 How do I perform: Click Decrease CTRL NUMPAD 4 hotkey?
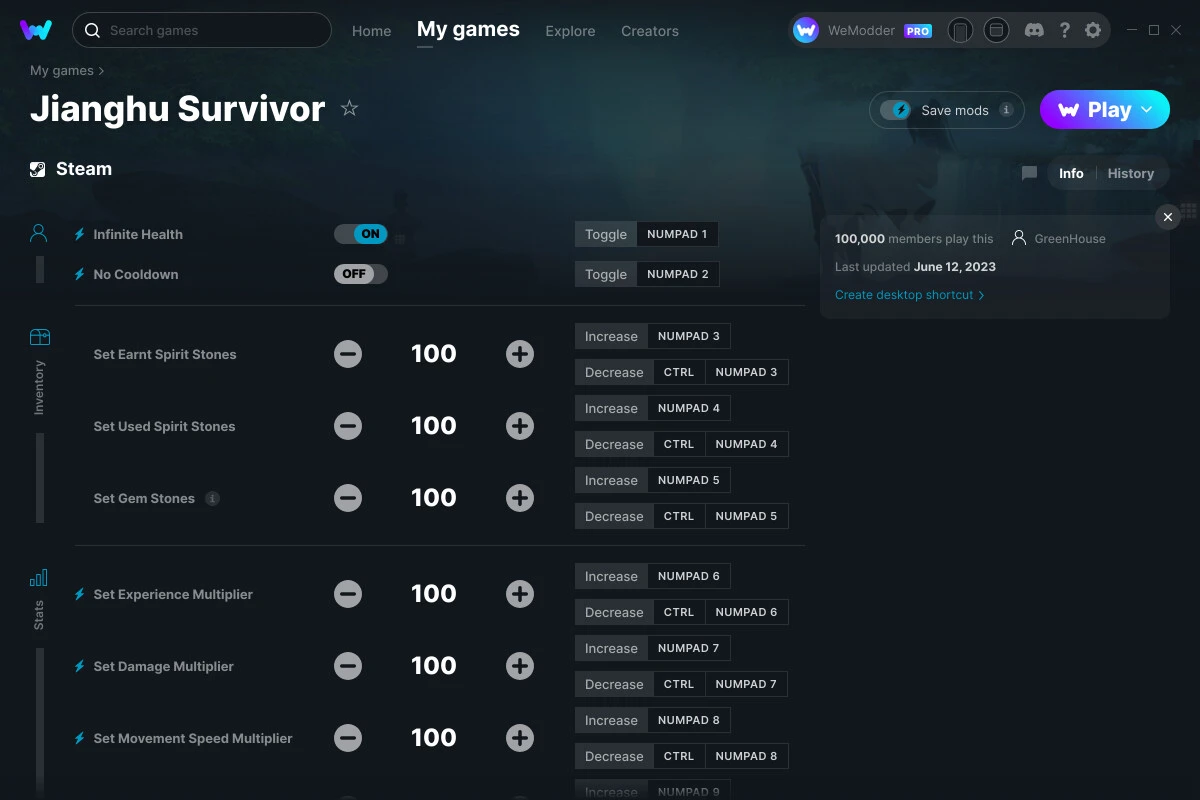click(681, 444)
